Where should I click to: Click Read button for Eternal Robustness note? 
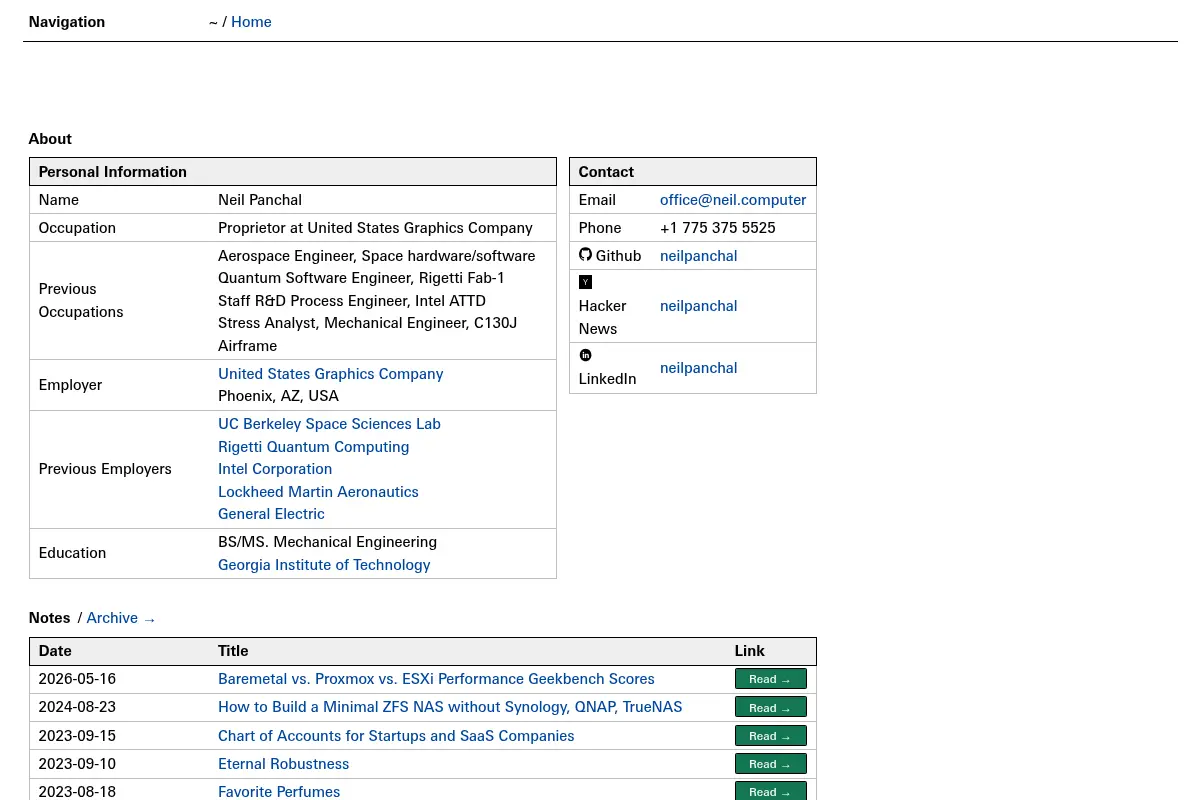[x=770, y=764]
